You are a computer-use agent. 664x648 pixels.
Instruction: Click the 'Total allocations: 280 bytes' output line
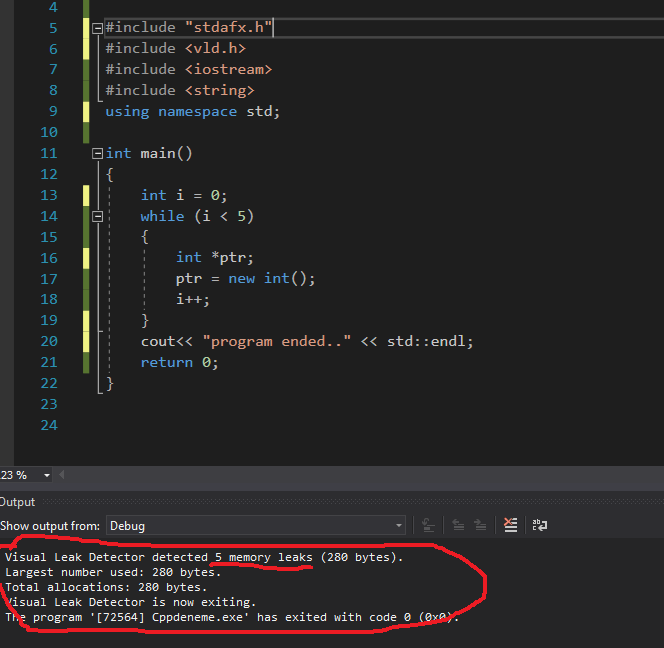(x=105, y=587)
